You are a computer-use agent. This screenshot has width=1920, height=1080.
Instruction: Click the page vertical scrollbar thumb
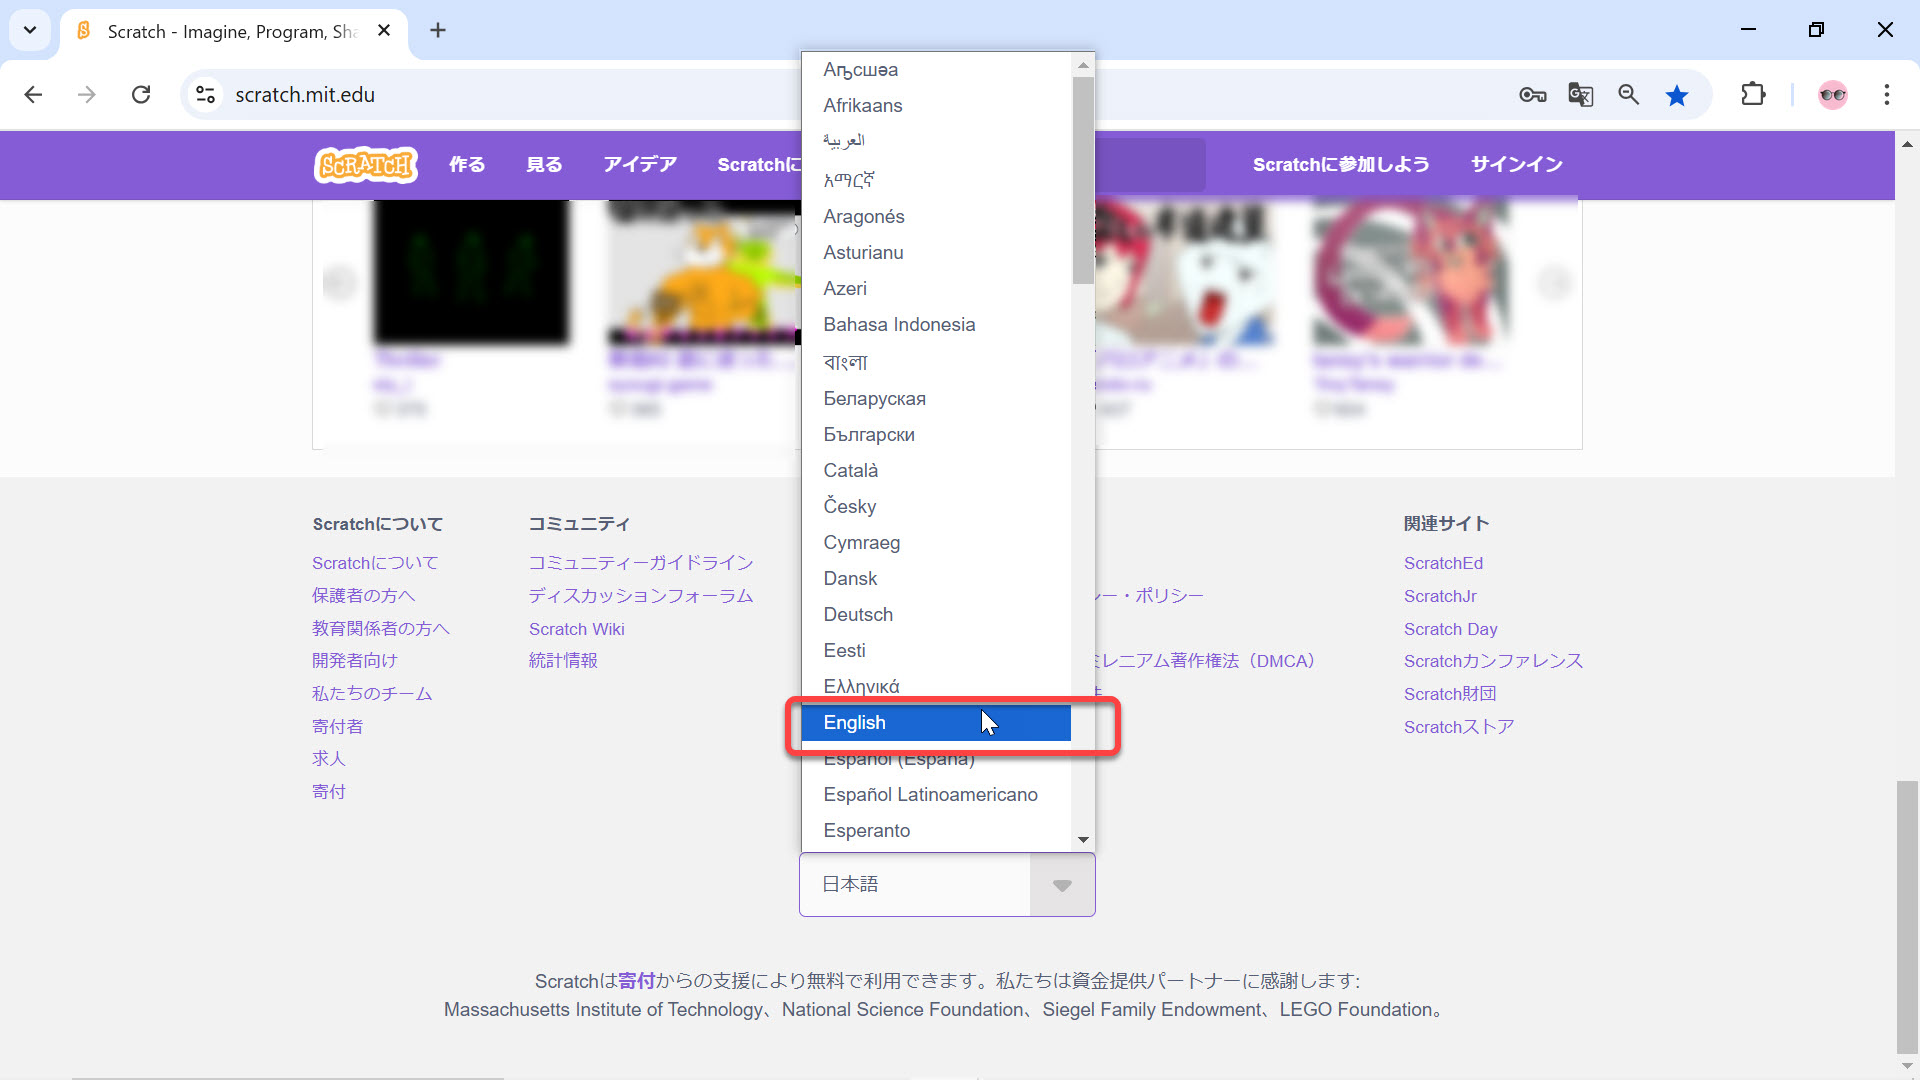tap(1907, 917)
